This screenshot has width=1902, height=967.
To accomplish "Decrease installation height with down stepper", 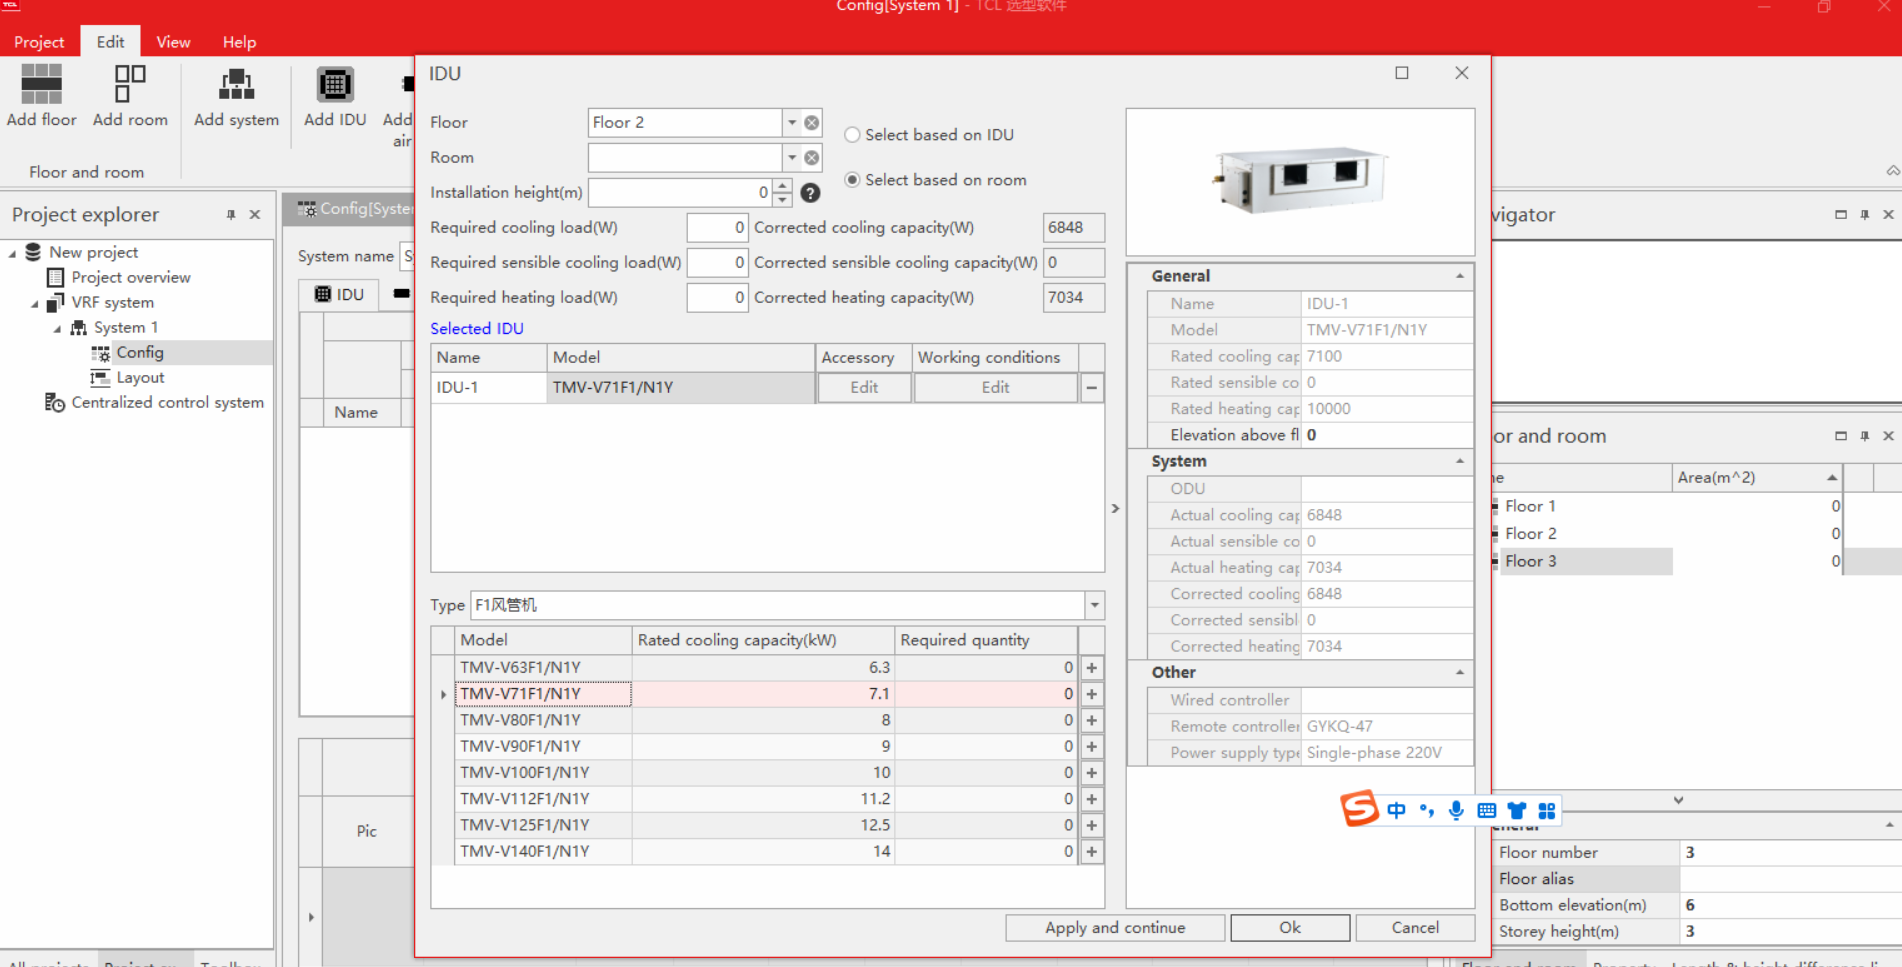I will [x=783, y=199].
